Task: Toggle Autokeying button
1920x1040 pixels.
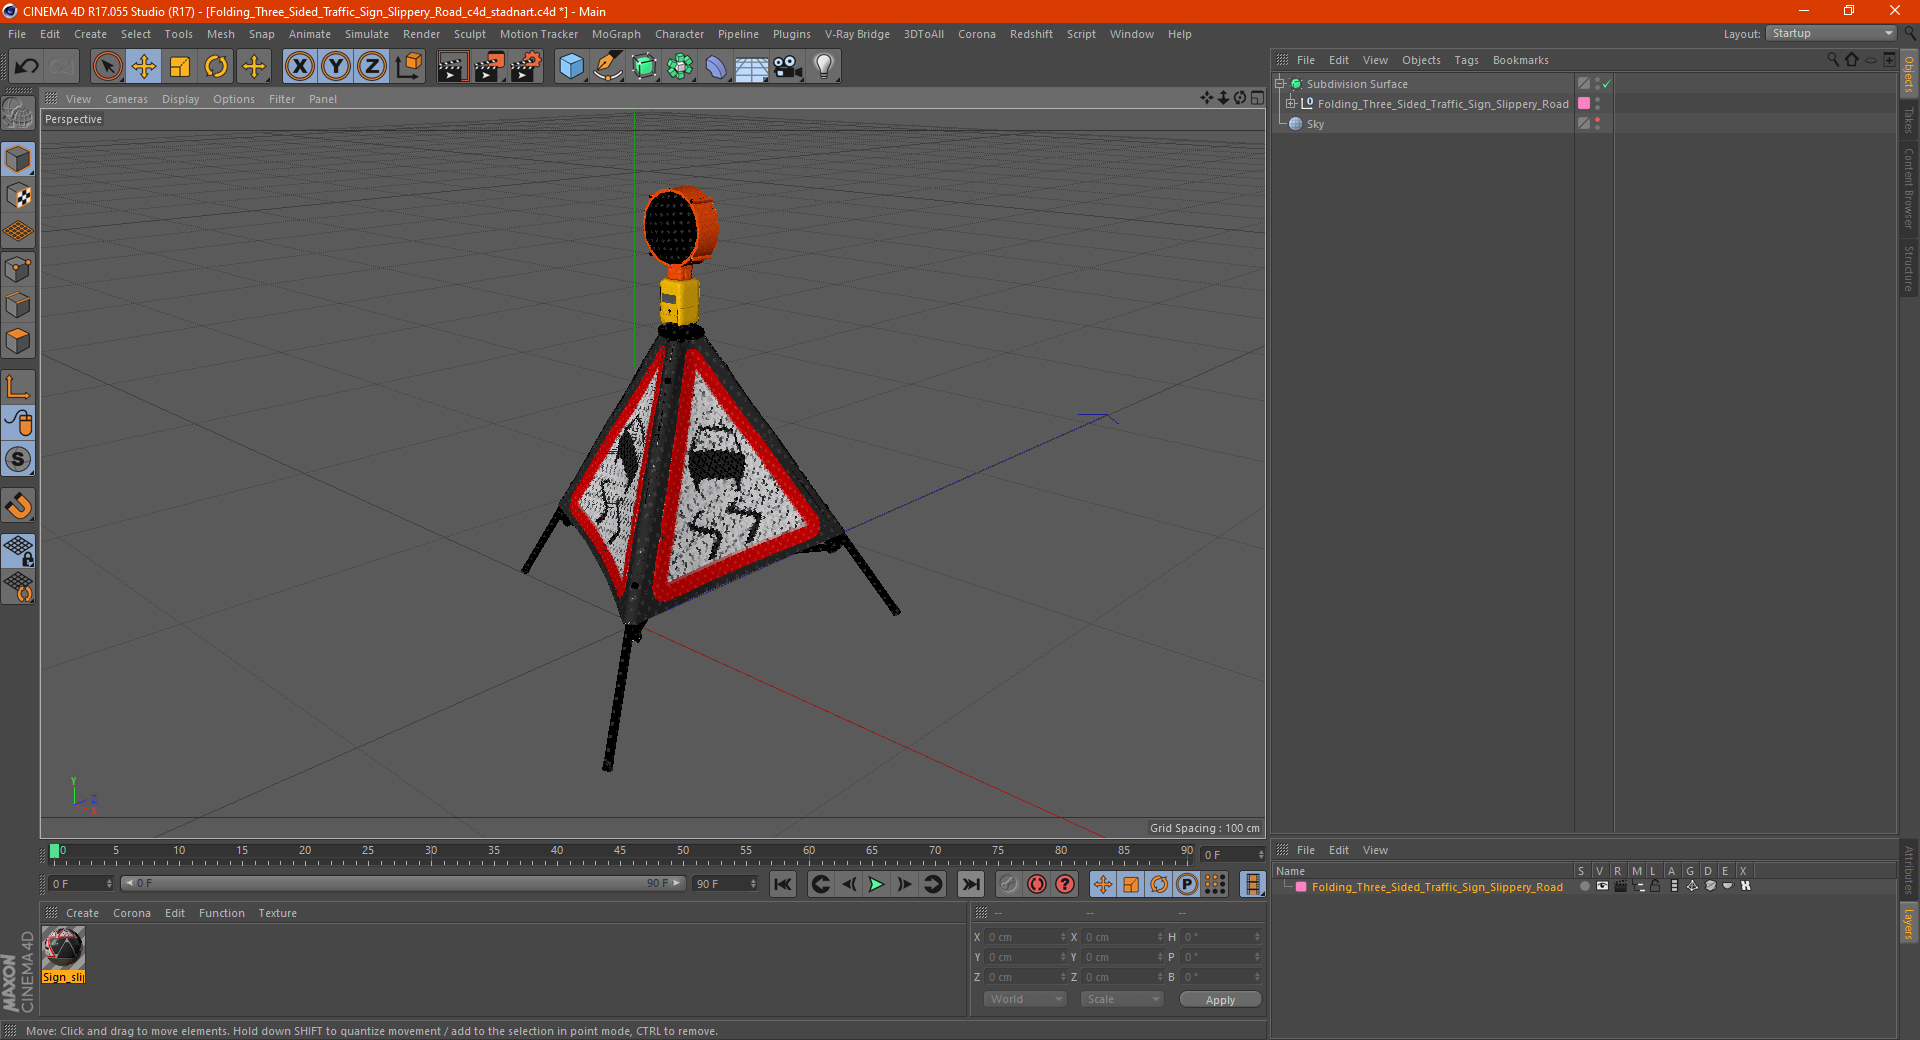Action: (1037, 884)
